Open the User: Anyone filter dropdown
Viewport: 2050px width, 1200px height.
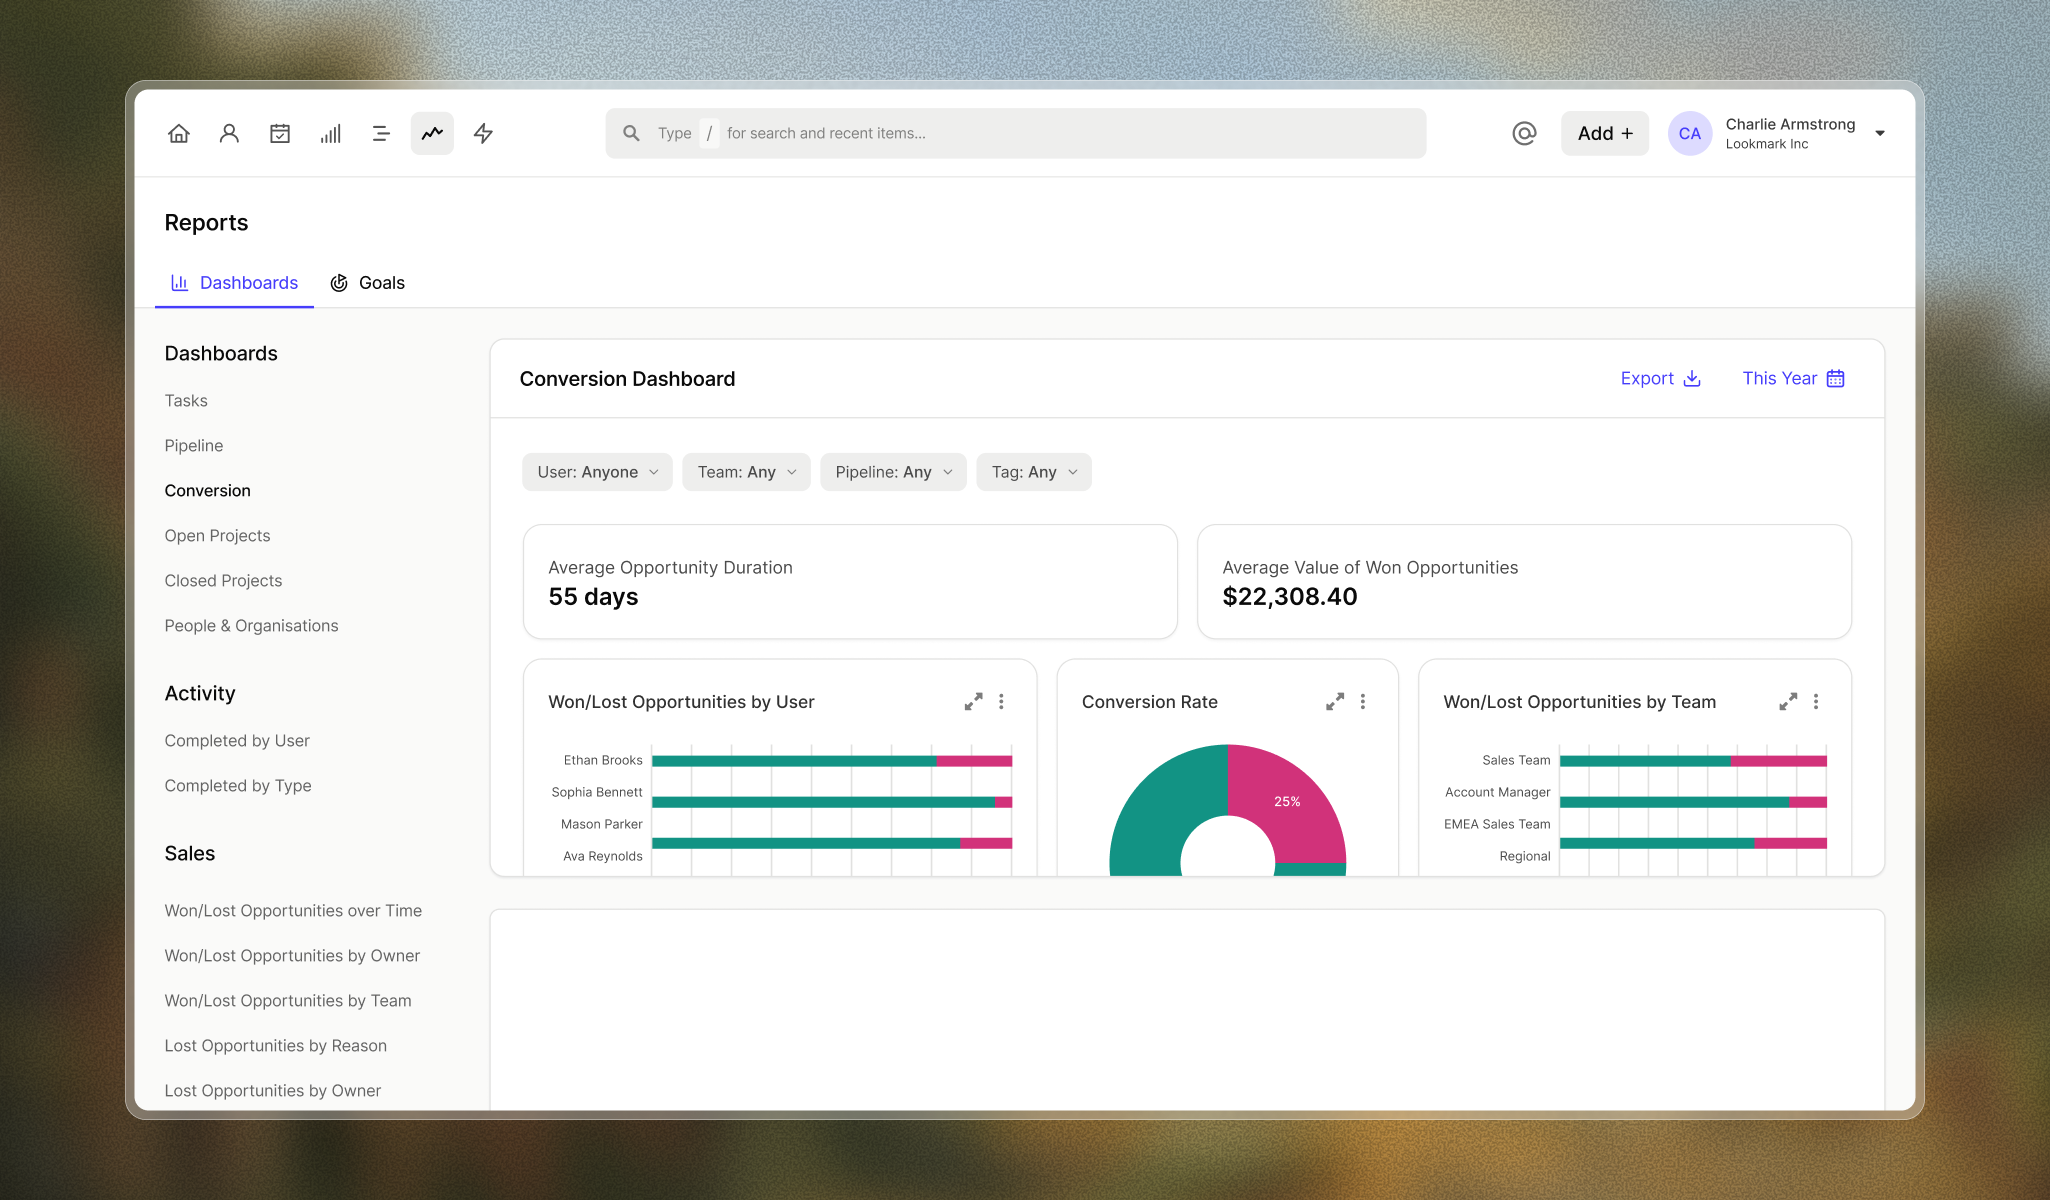(x=597, y=472)
